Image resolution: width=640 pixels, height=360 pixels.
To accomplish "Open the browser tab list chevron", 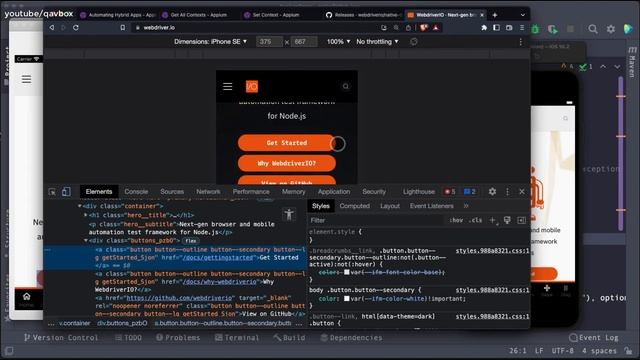I will pos(523,15).
